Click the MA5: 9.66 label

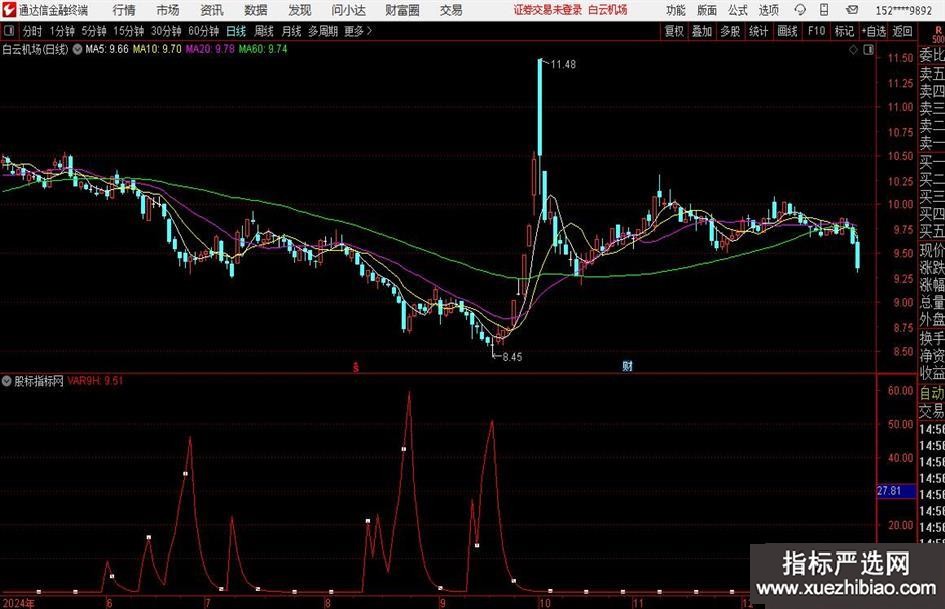[107, 49]
